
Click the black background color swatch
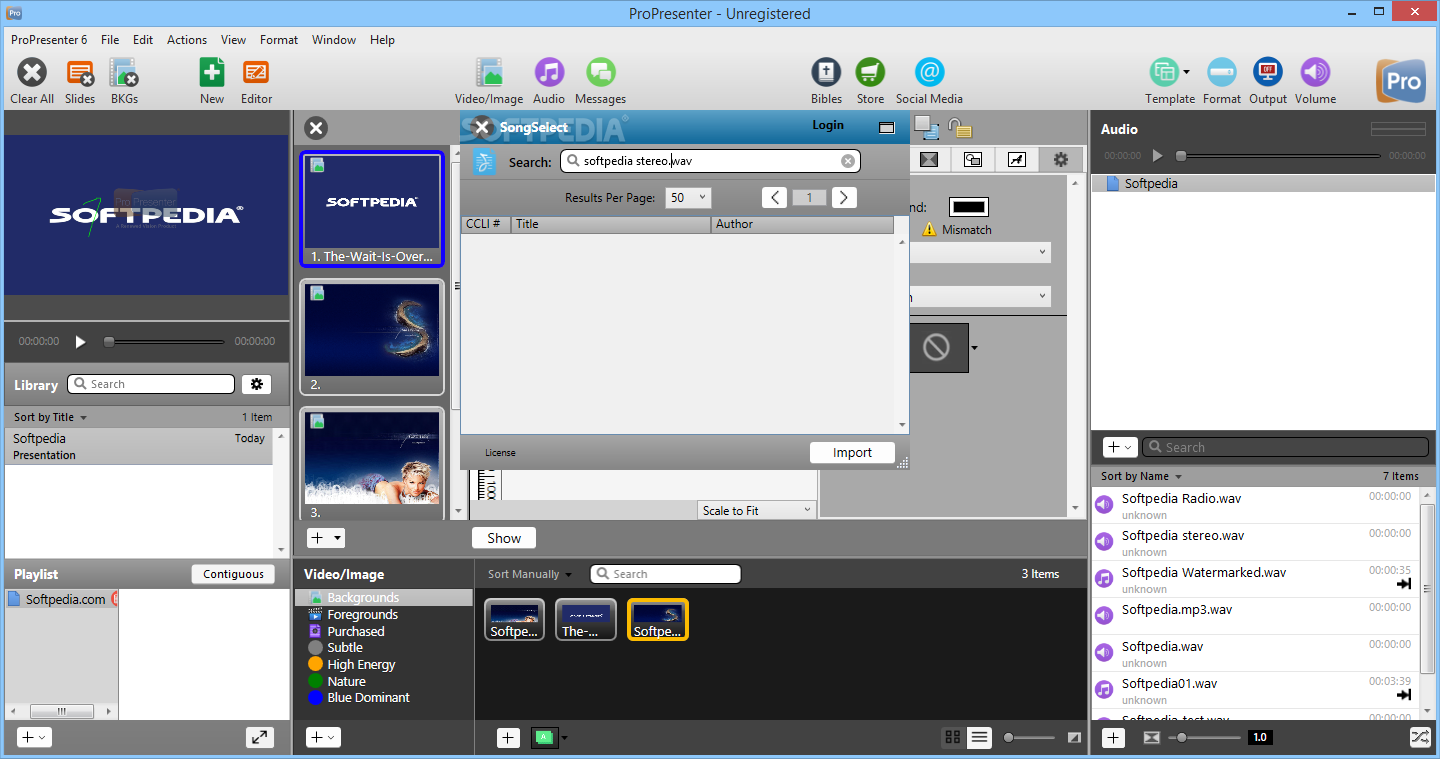[x=969, y=207]
